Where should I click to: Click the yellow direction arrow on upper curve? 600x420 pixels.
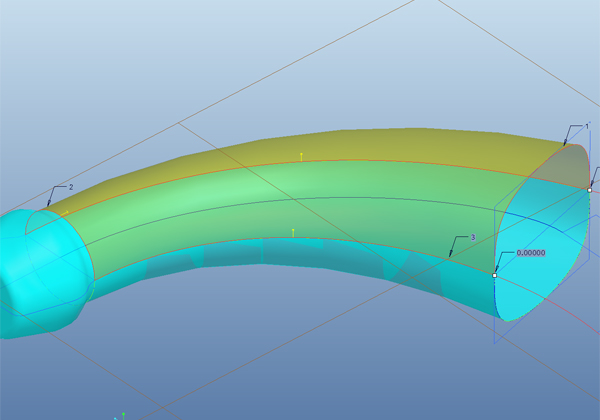(x=301, y=156)
